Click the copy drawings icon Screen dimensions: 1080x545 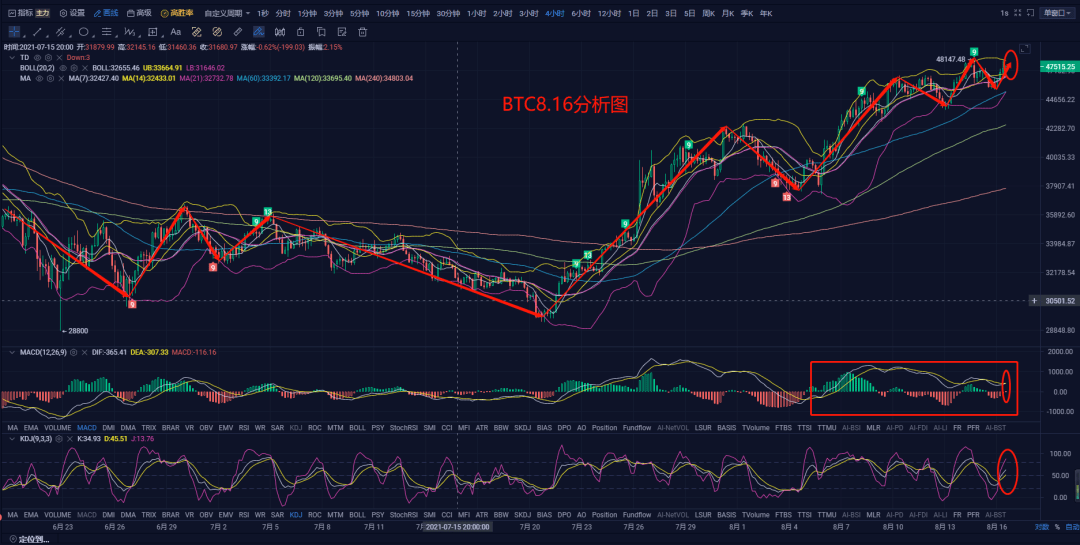321,32
